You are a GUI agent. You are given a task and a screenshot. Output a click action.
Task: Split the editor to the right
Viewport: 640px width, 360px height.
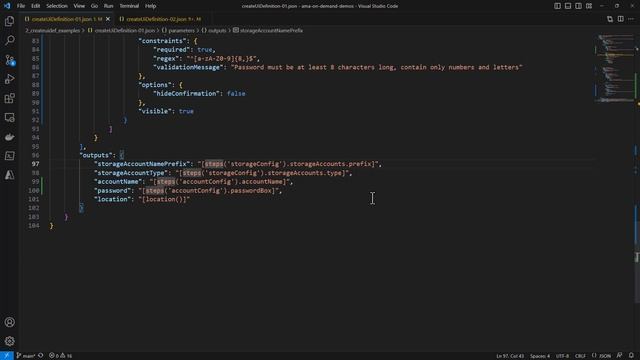(x=620, y=19)
